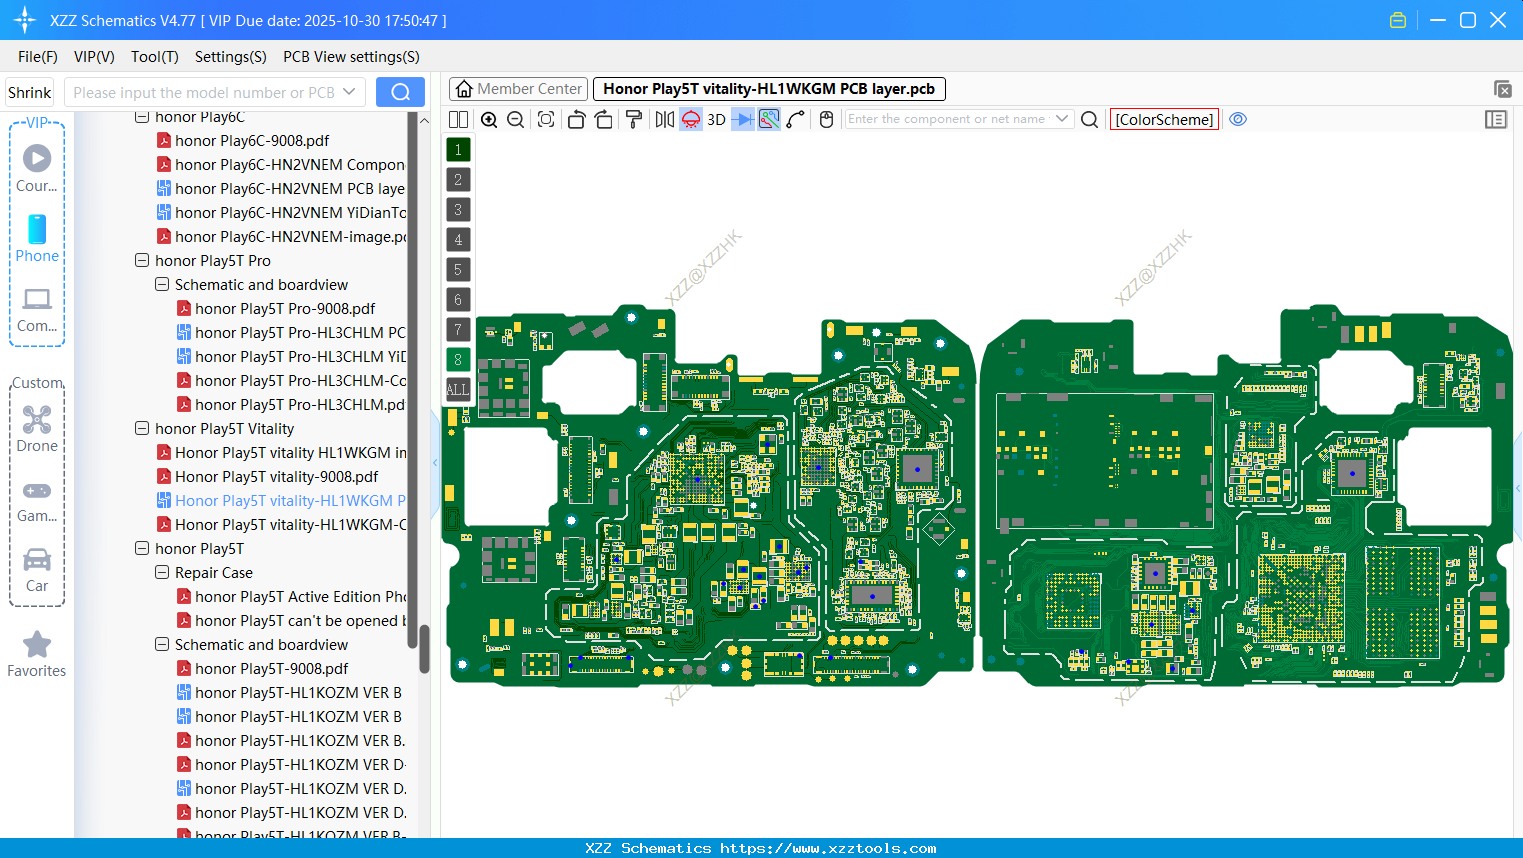Collapse Schematic and boardview under Play5T Pro
Screen dimensions: 1523x858
point(162,284)
